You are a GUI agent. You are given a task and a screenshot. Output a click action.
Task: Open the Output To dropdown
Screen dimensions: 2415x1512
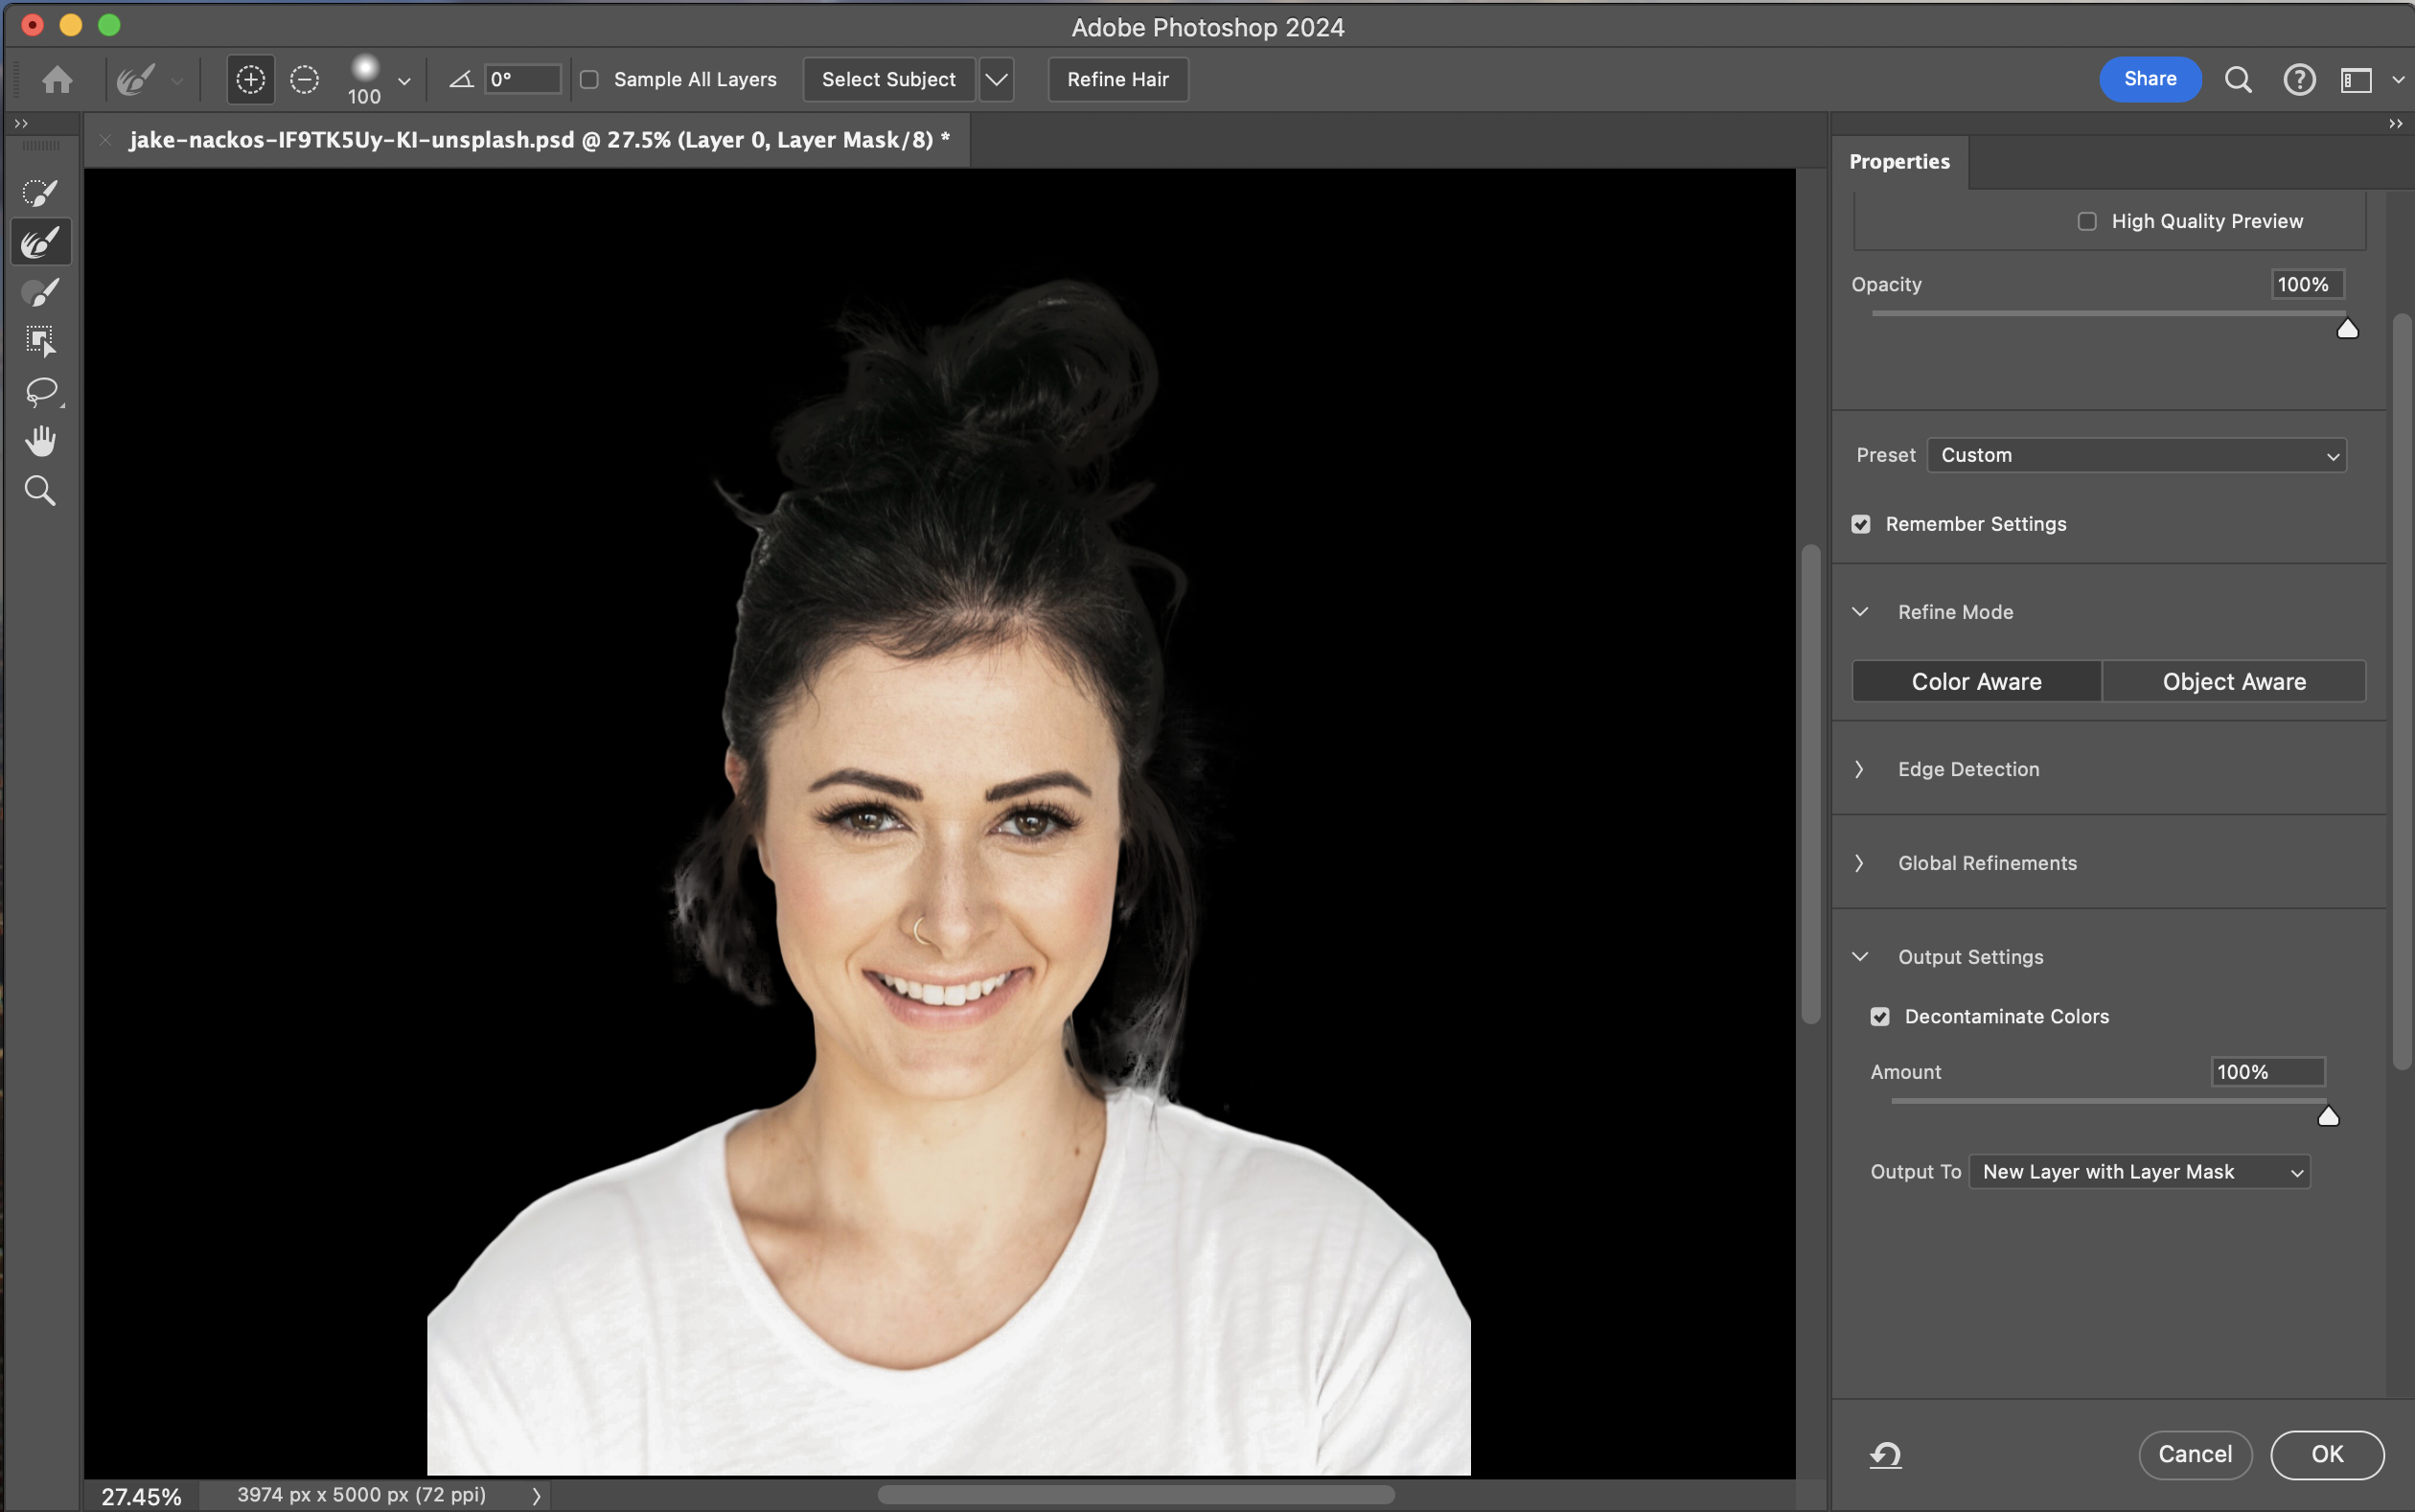click(2139, 1171)
